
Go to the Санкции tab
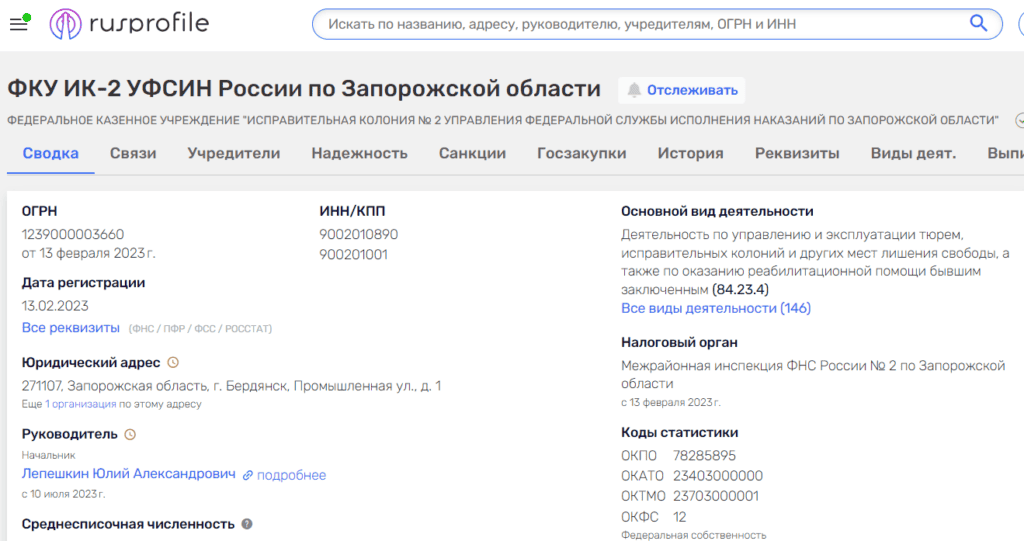click(x=472, y=154)
